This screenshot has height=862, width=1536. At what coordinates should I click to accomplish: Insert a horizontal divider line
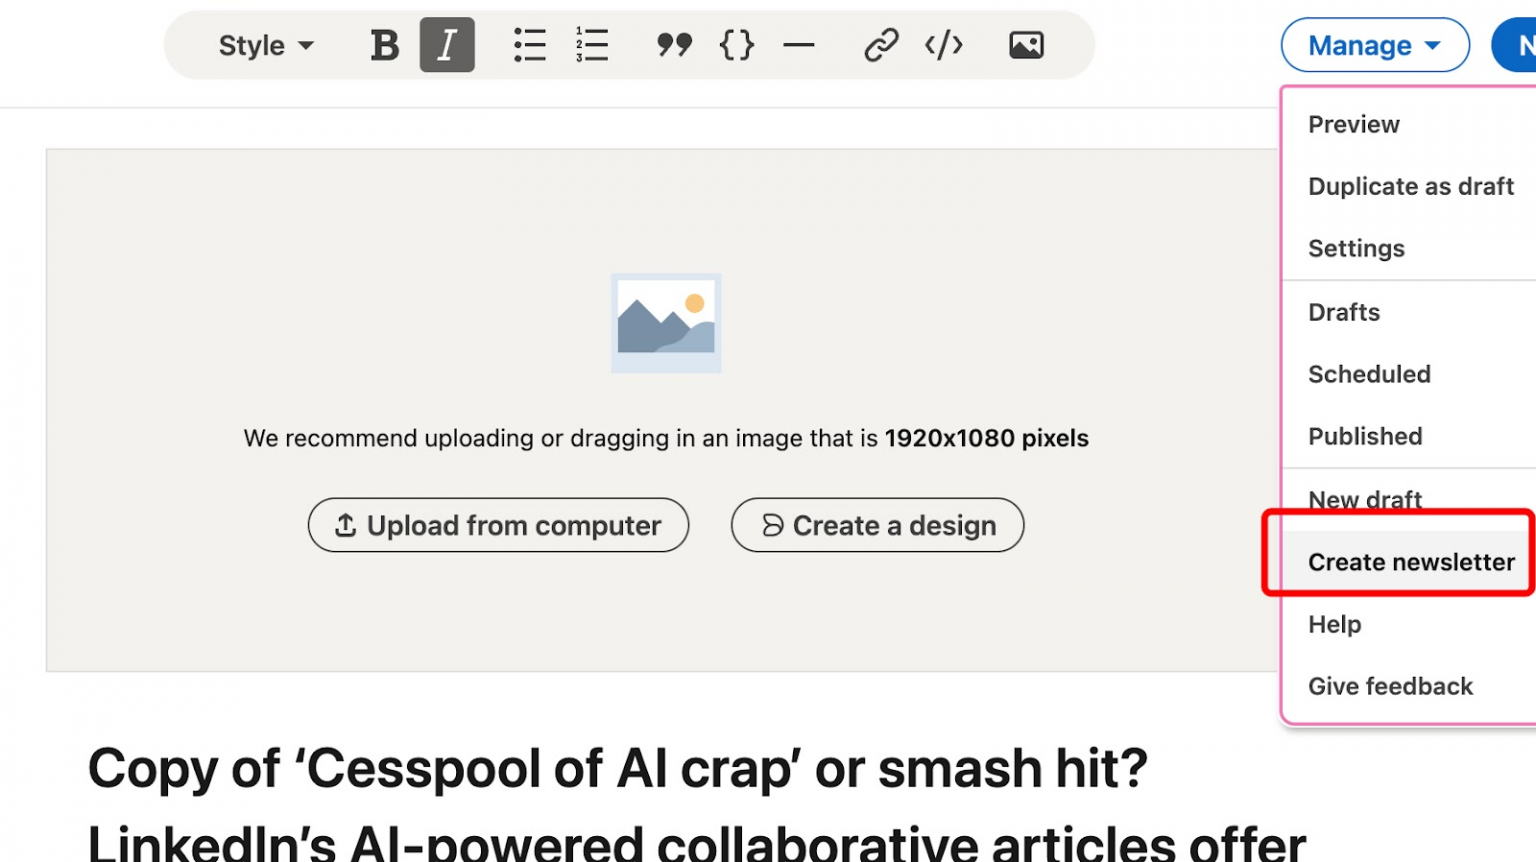click(x=799, y=44)
